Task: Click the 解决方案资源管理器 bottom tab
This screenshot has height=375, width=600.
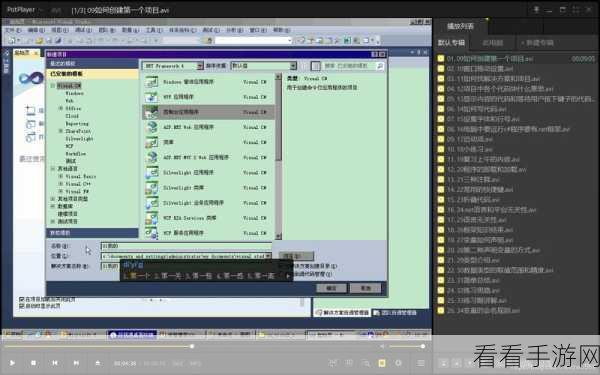Action: click(x=342, y=313)
